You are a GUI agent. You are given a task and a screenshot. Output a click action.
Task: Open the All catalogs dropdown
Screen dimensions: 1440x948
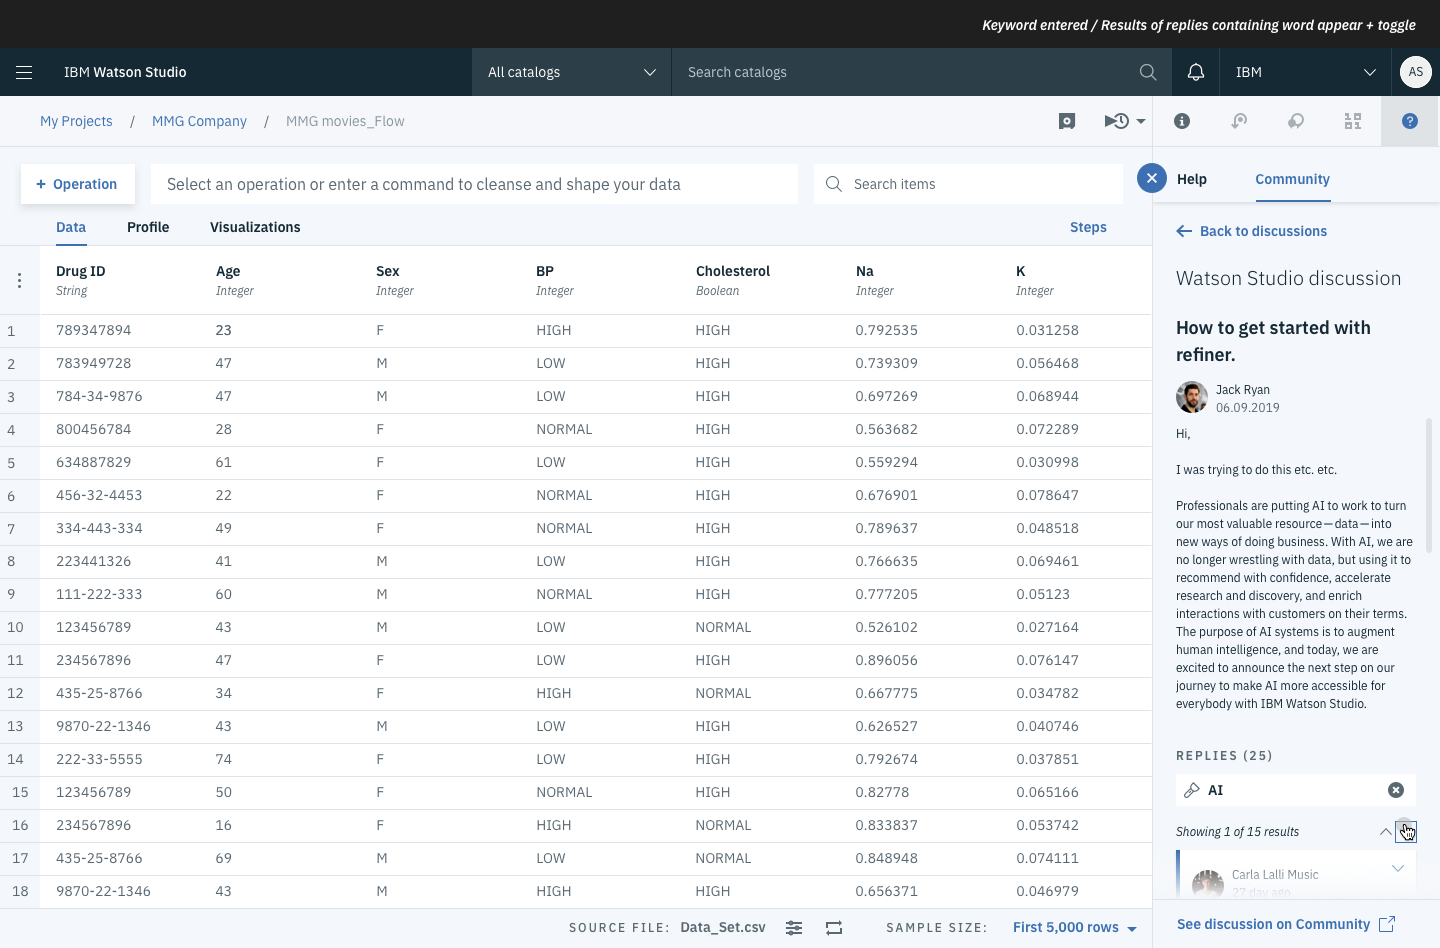tap(571, 72)
